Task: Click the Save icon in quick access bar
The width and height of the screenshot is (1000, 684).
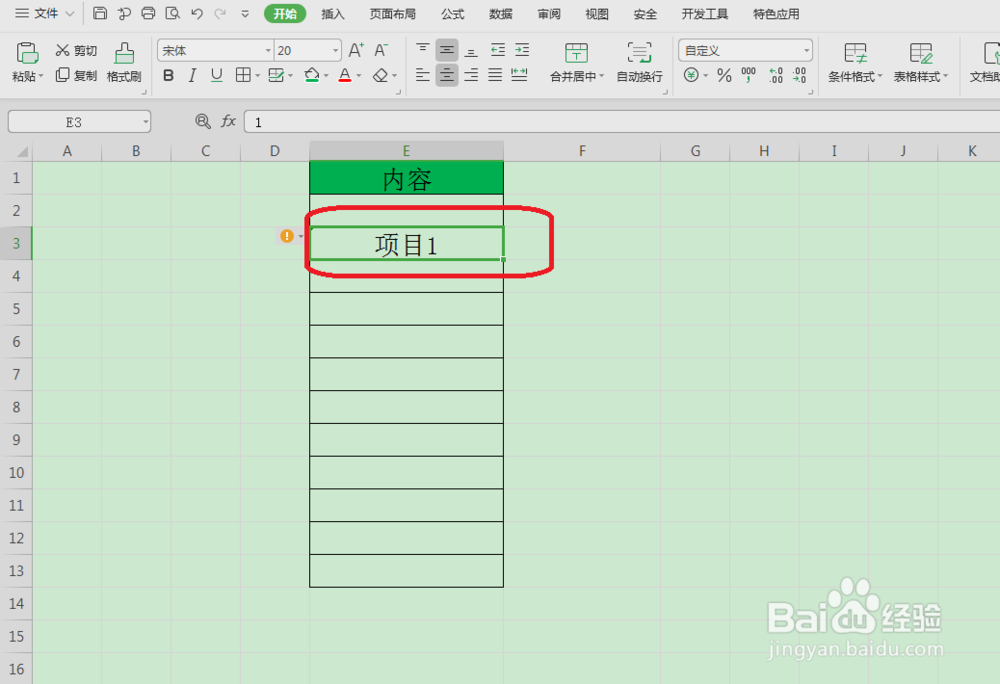Action: point(99,13)
